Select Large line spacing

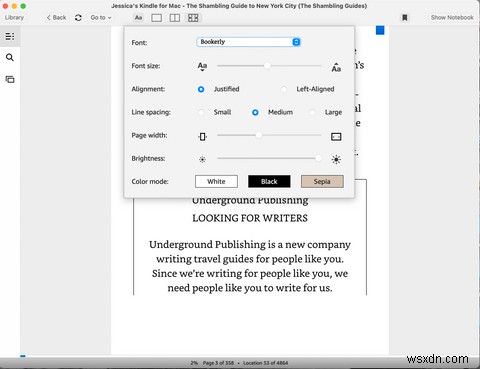tap(312, 112)
